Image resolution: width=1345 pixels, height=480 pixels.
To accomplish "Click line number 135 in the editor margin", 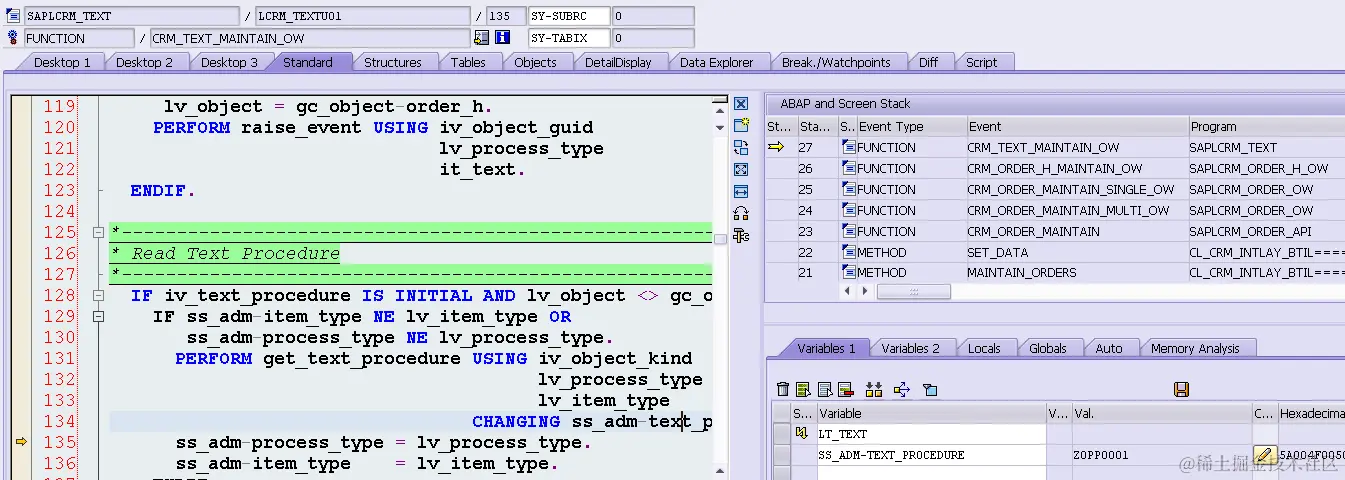I will point(59,442).
